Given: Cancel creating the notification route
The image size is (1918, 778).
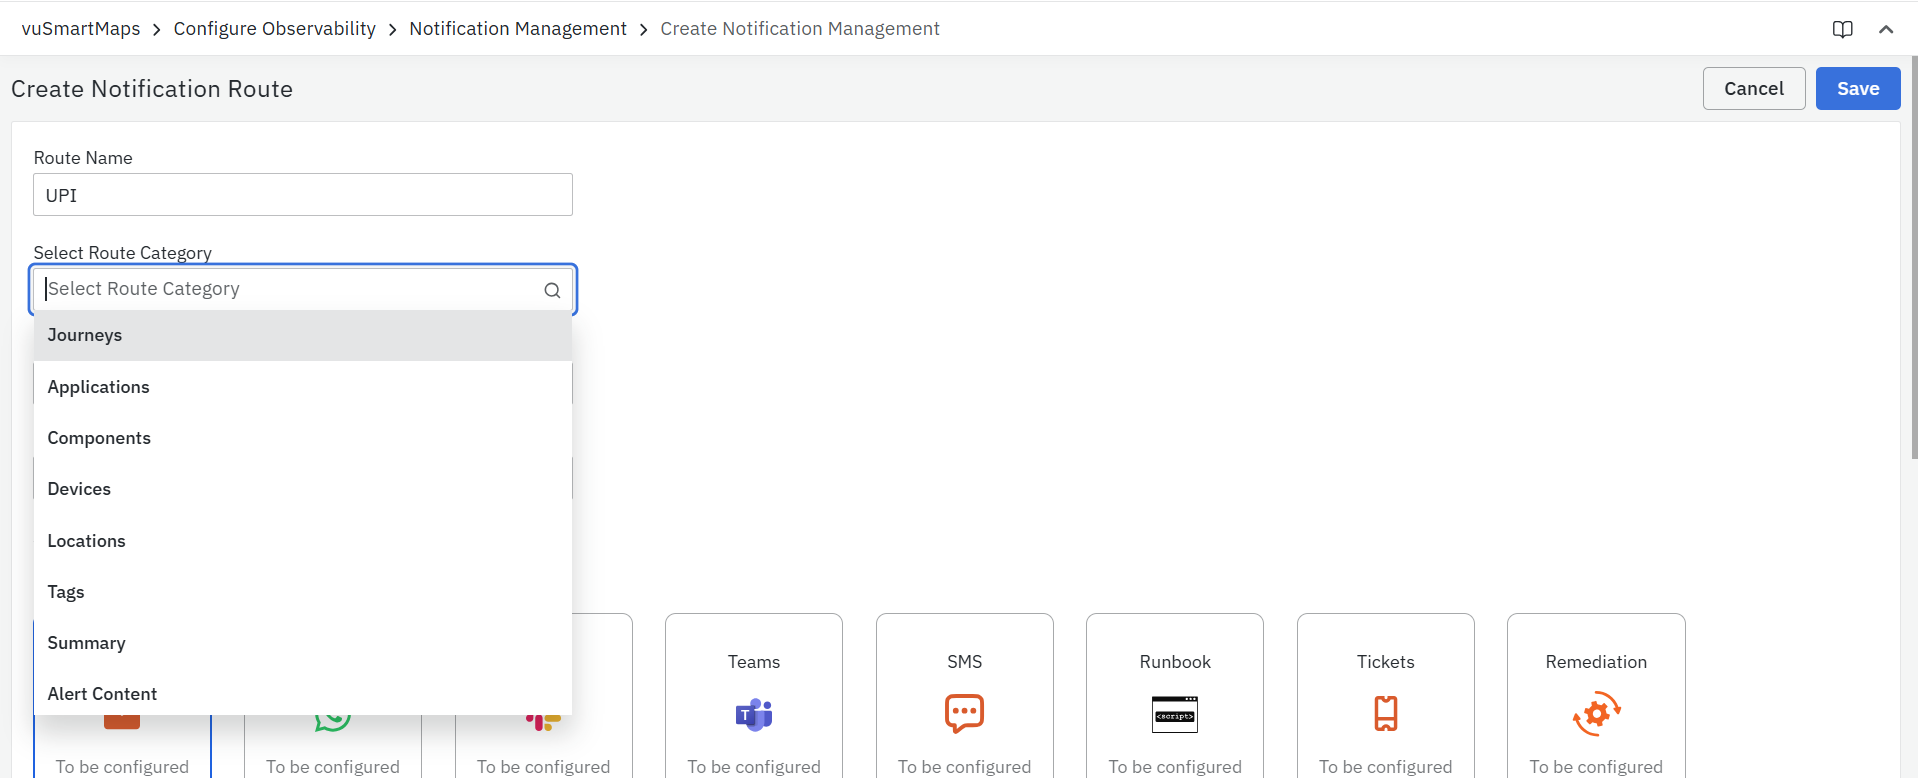Looking at the screenshot, I should (1753, 89).
